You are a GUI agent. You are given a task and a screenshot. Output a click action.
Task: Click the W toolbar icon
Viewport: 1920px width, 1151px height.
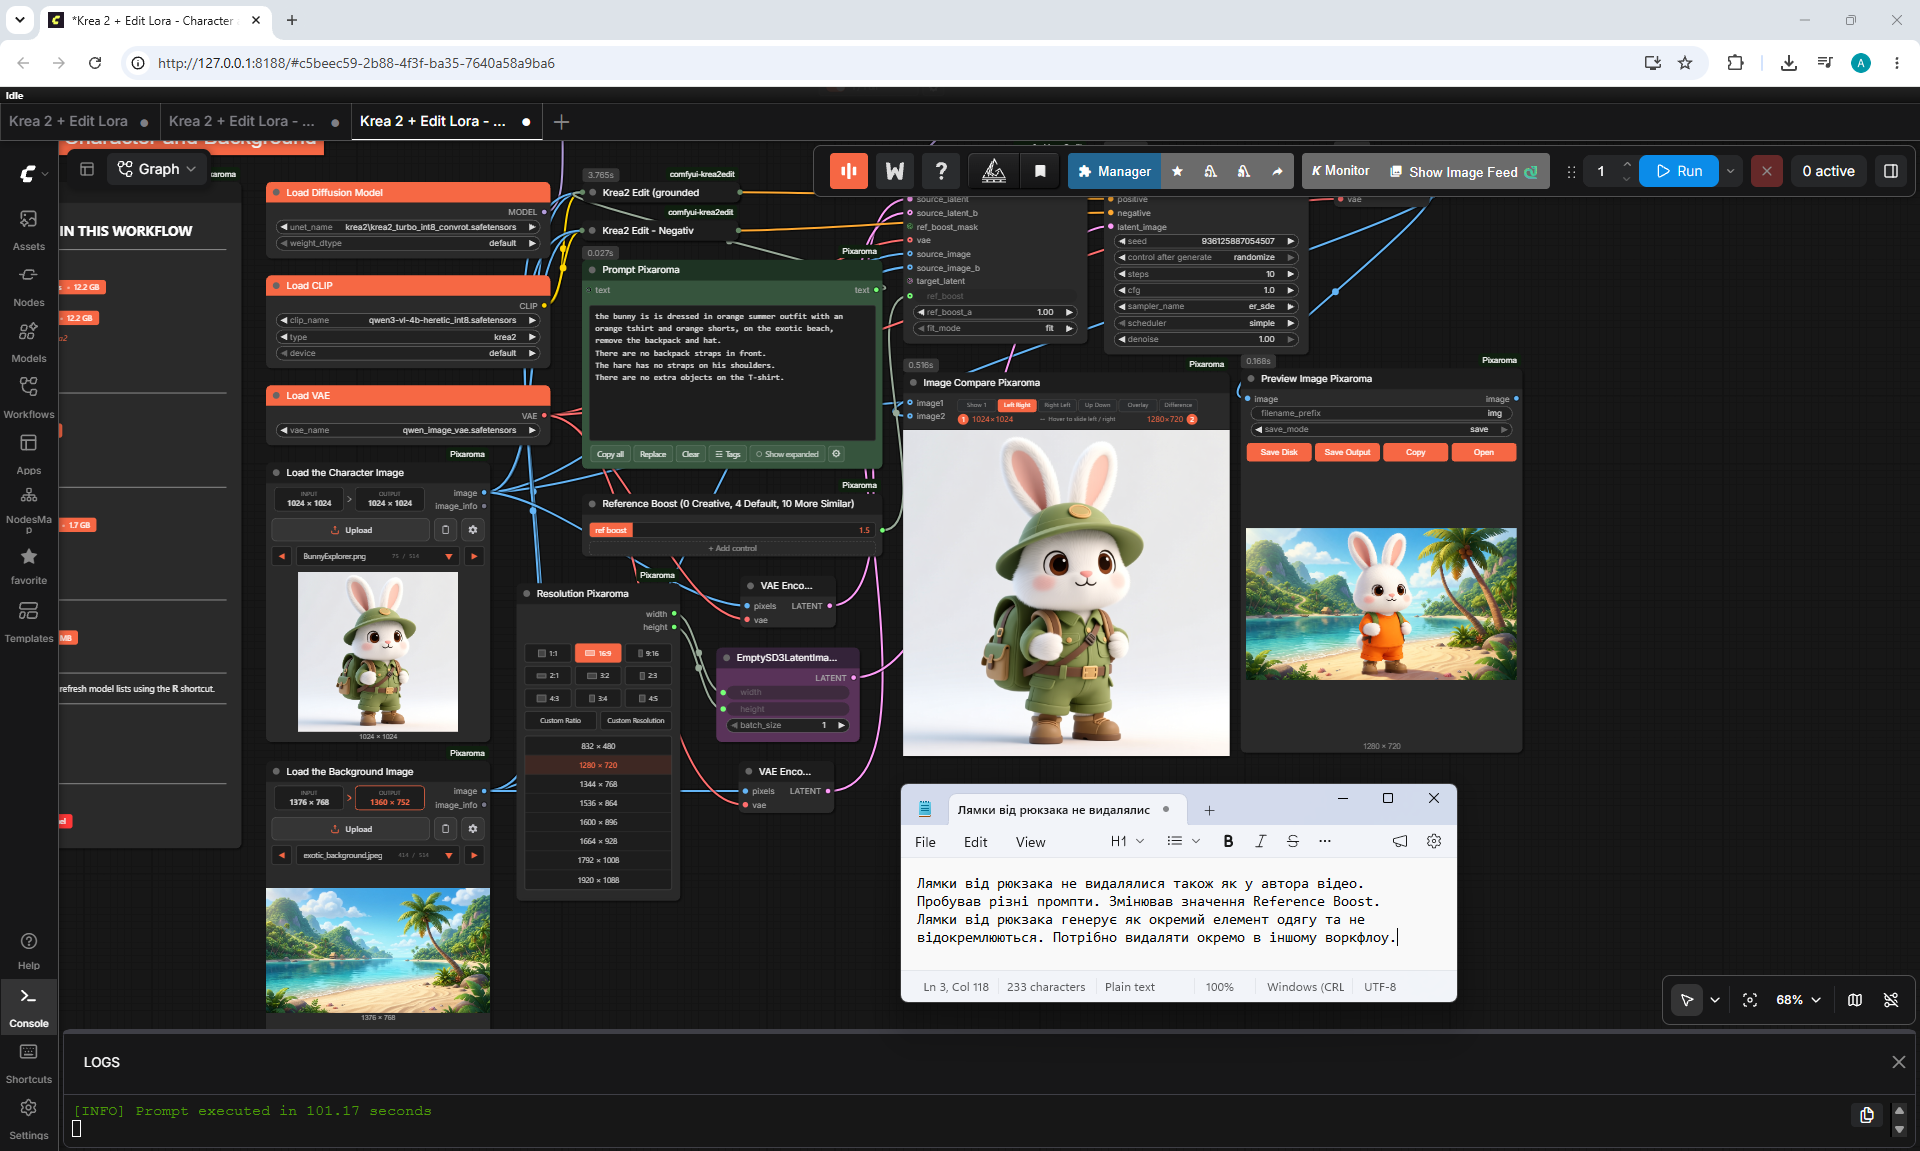tap(895, 171)
